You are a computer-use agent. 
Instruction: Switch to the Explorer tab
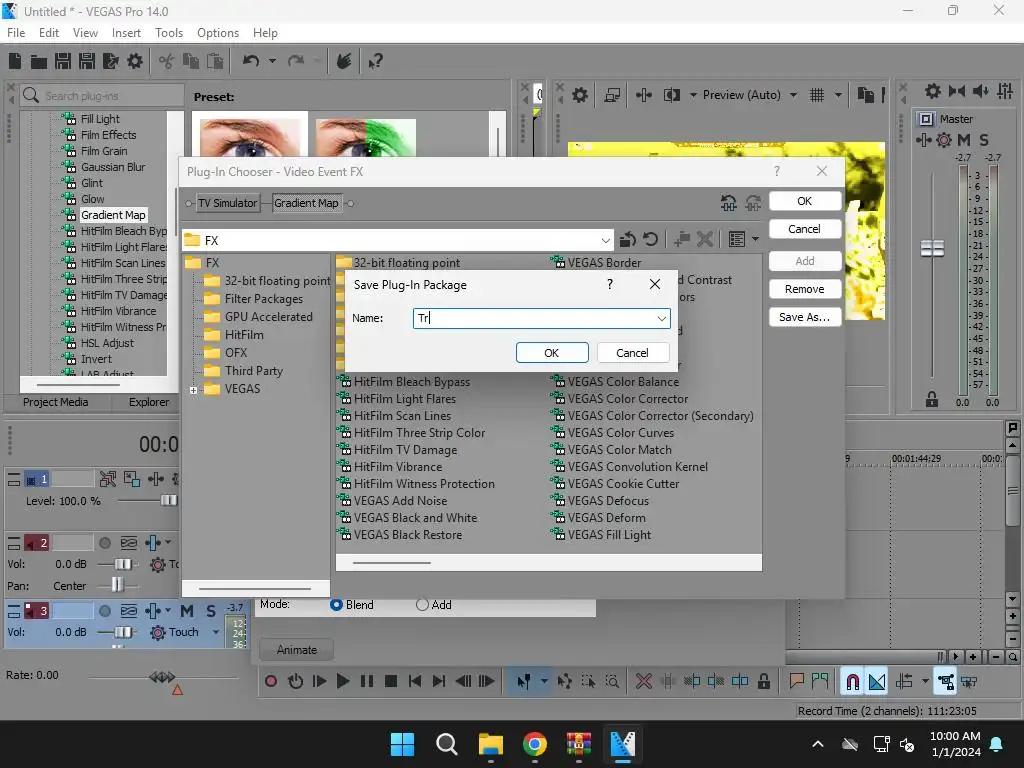pyautogui.click(x=149, y=402)
